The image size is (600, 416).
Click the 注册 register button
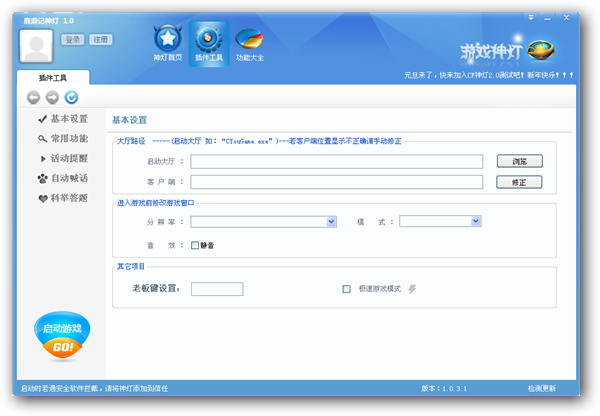click(x=101, y=39)
